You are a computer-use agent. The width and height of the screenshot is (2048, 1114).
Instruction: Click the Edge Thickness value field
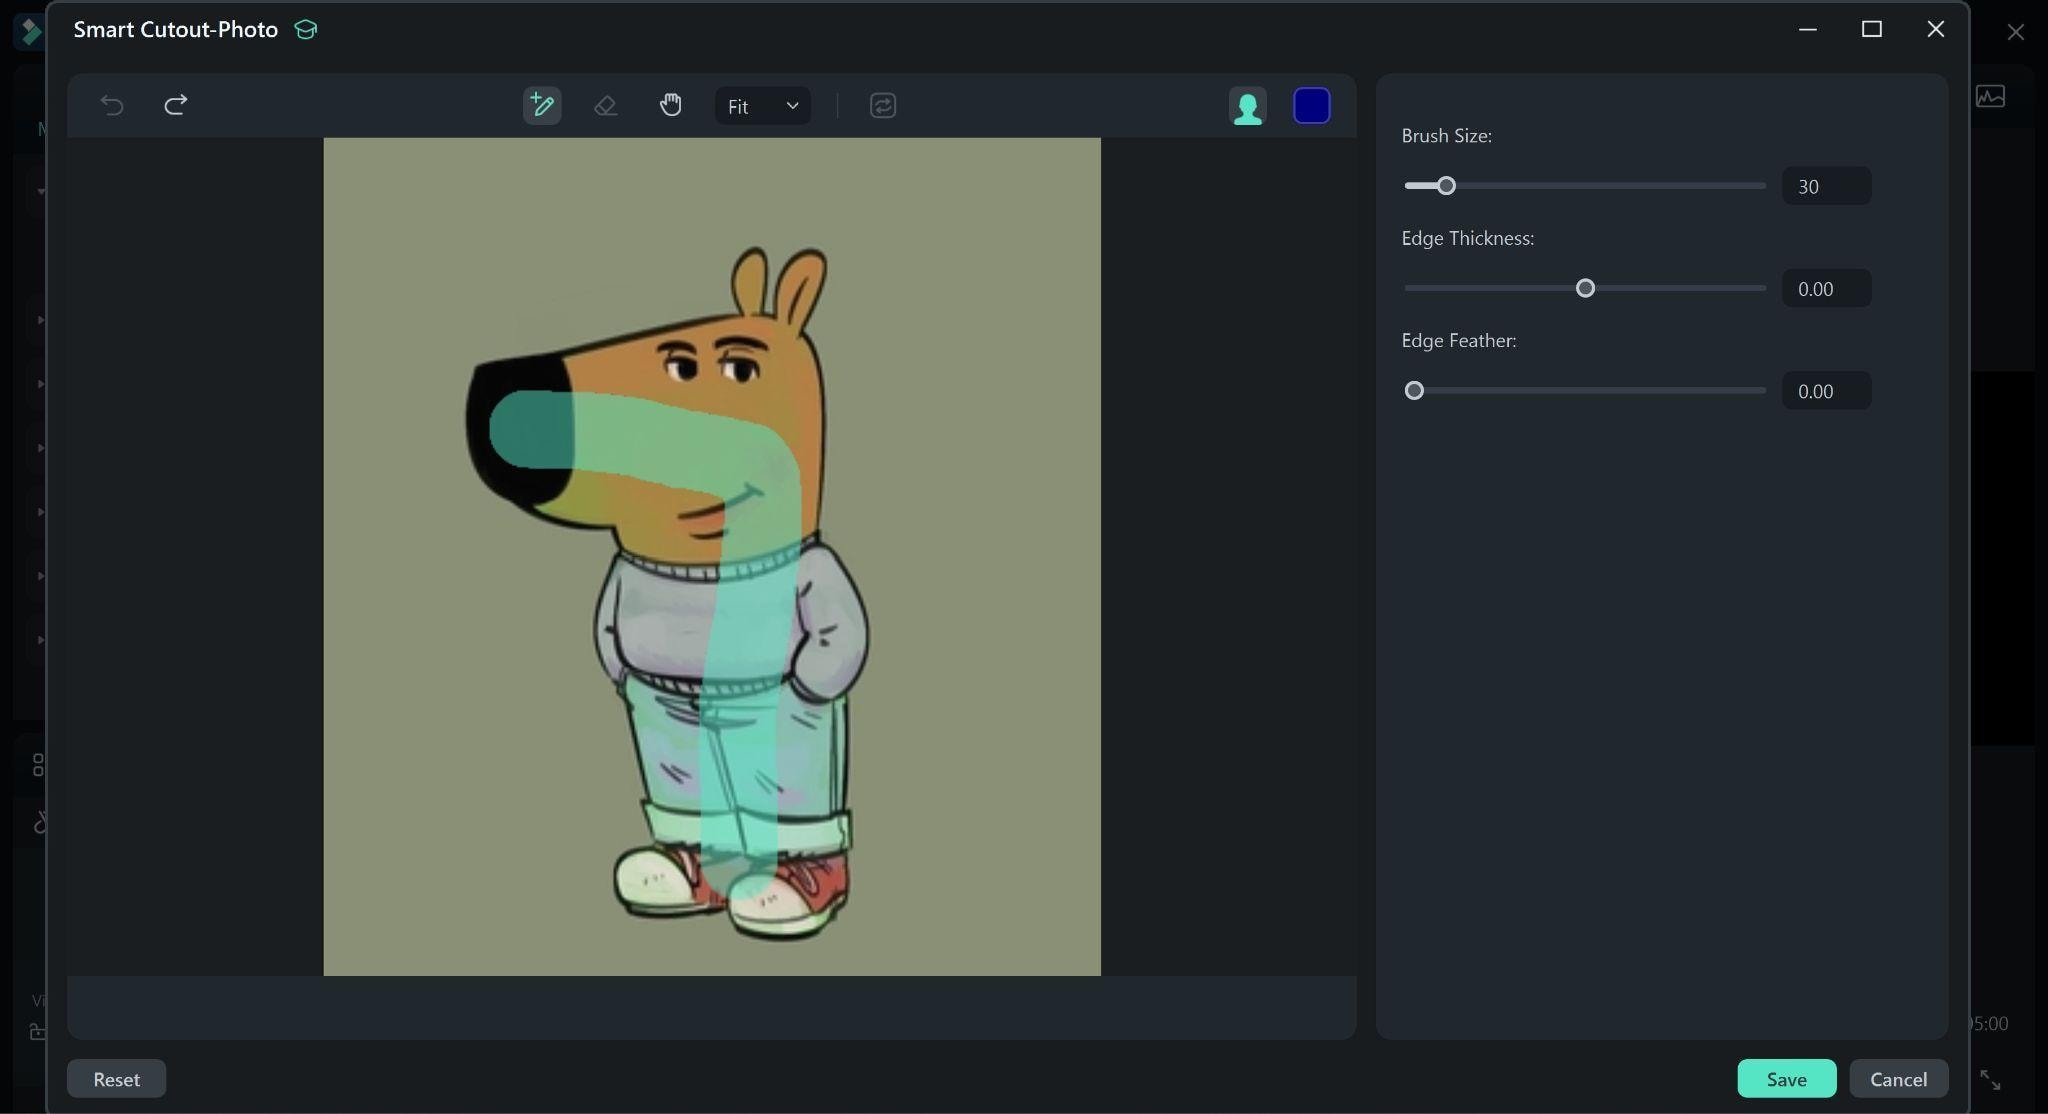pyautogui.click(x=1827, y=289)
